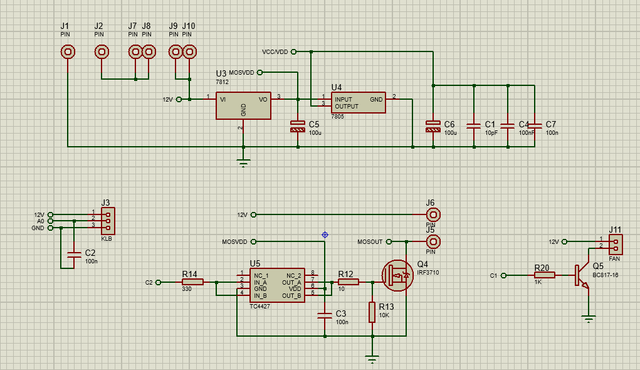Select the J9 pin connector symbol
The height and width of the screenshot is (370, 640).
click(x=176, y=52)
